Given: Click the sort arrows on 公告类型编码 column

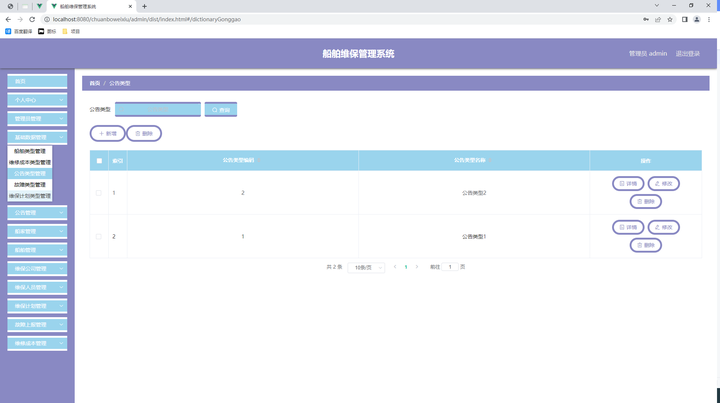Looking at the screenshot, I should [259, 160].
